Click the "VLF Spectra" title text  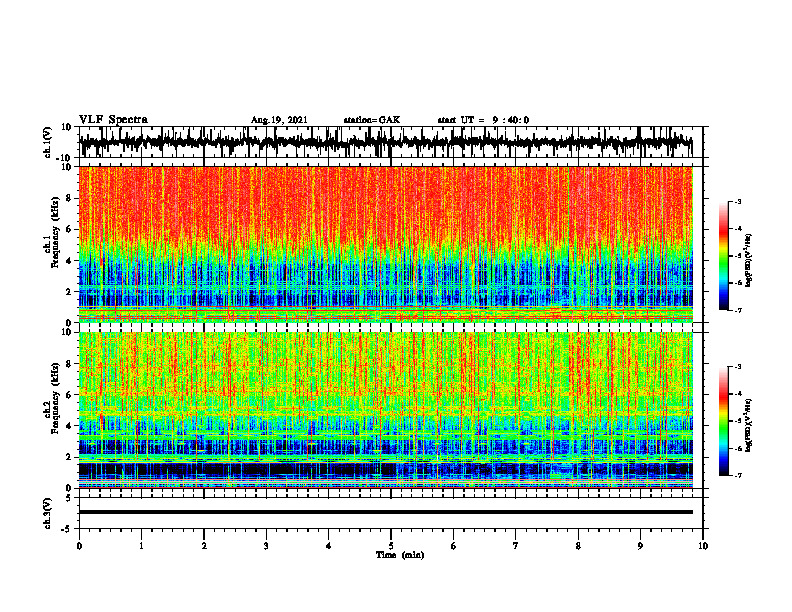point(113,120)
